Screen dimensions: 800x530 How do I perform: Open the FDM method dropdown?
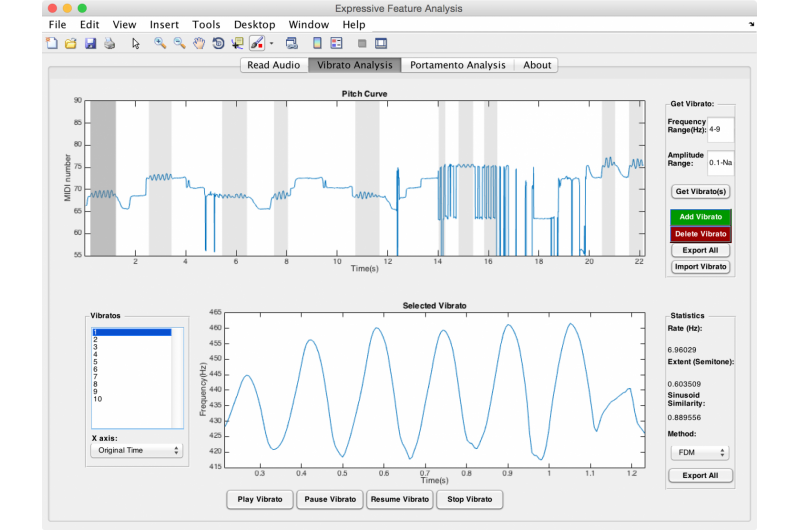(699, 452)
